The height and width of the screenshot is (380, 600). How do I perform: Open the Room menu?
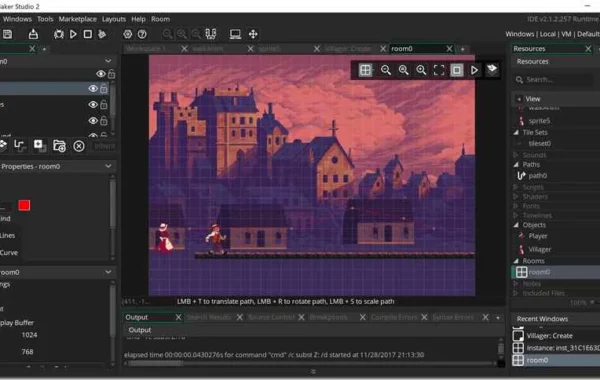[x=160, y=19]
